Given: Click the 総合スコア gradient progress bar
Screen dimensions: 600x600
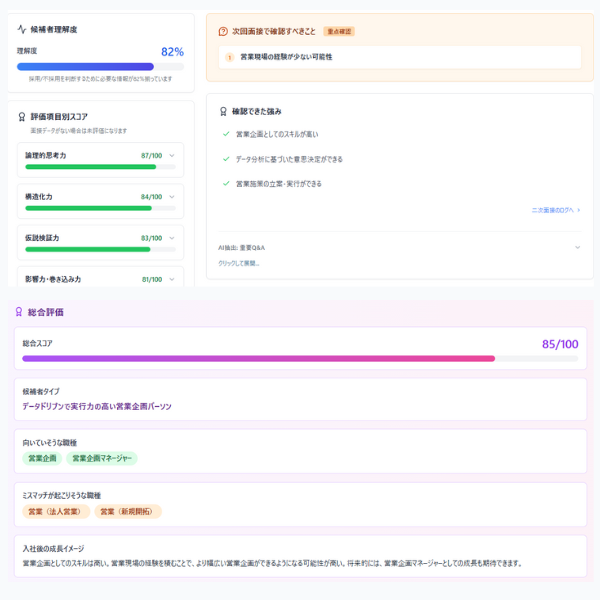Looking at the screenshot, I should coord(300,359).
